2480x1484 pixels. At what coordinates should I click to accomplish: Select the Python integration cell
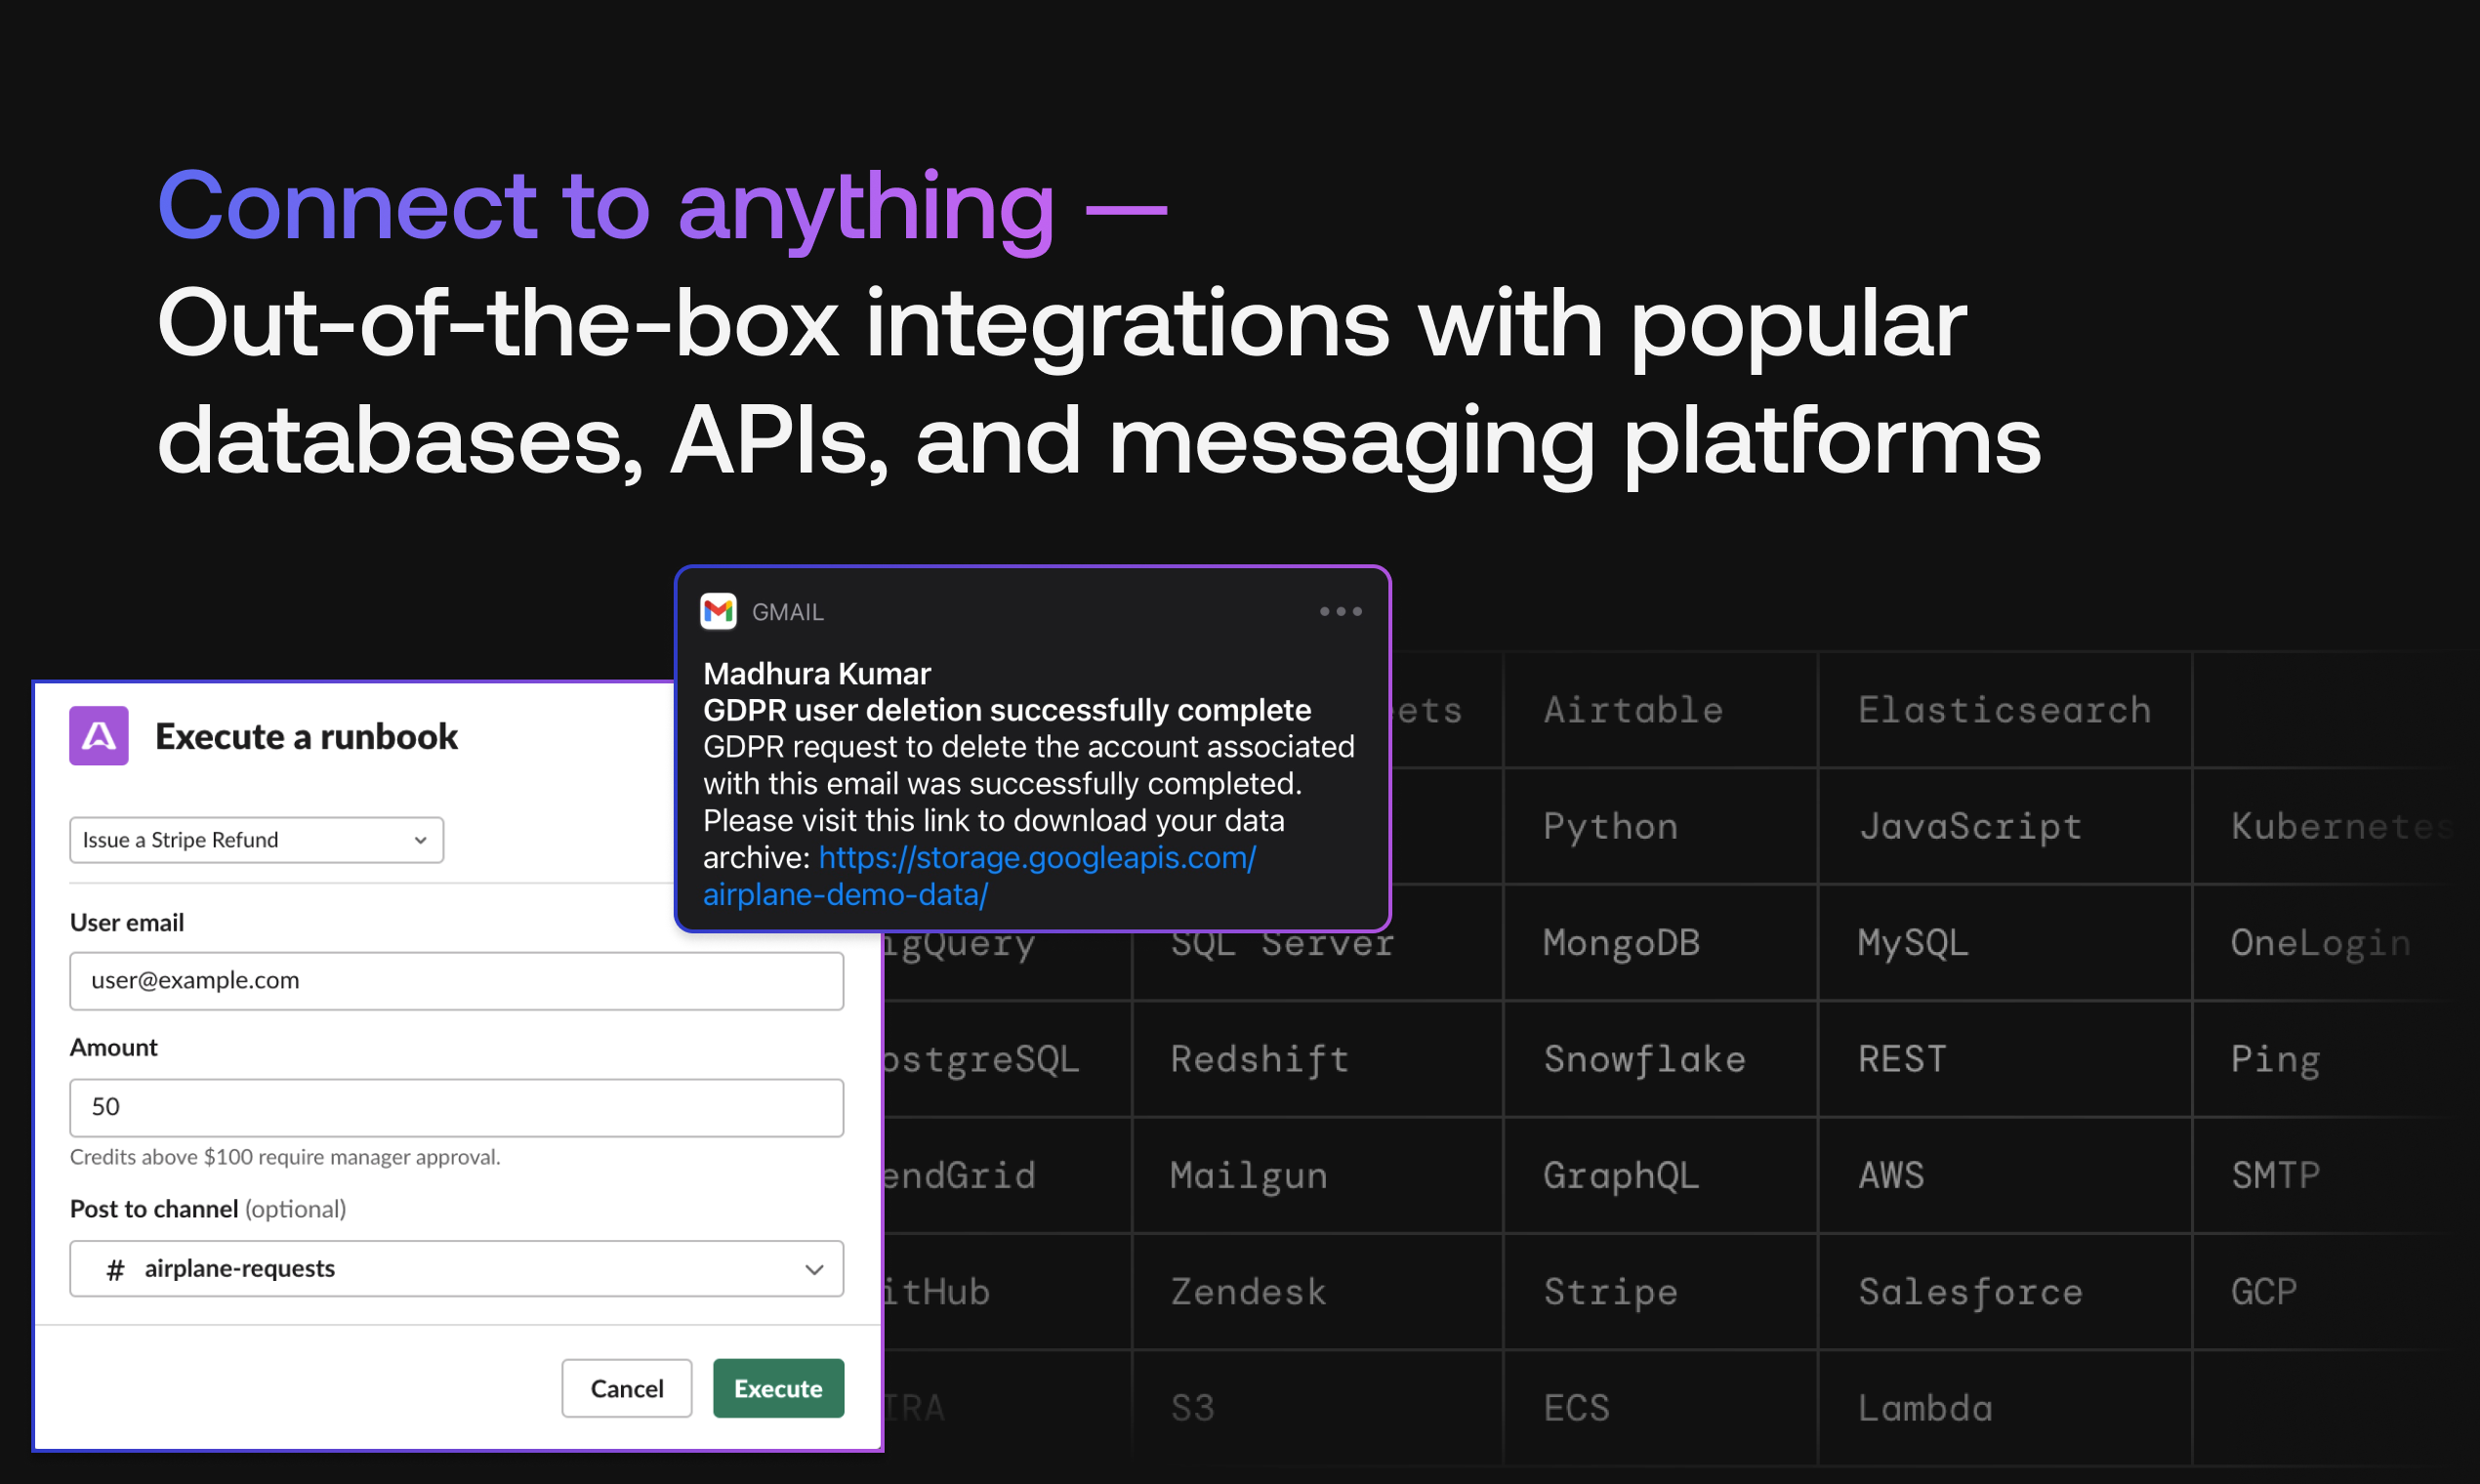(1660, 826)
